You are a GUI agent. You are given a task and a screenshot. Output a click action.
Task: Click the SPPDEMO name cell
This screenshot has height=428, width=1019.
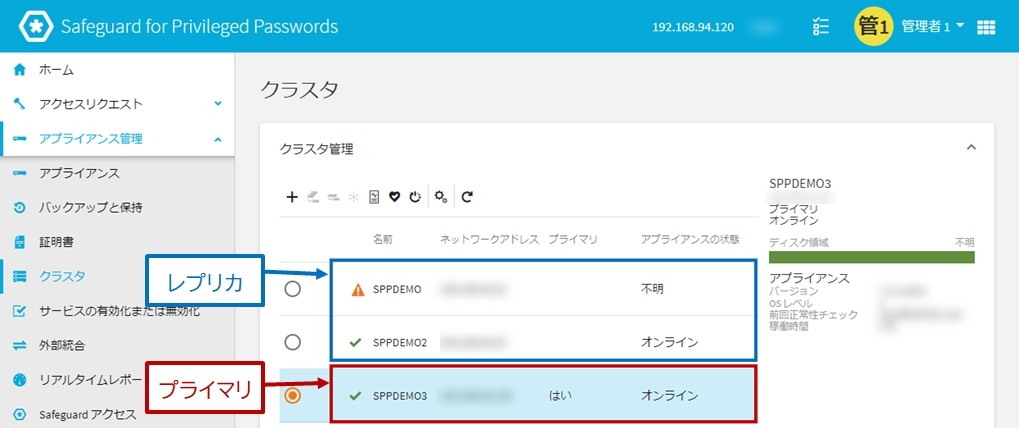pos(397,290)
